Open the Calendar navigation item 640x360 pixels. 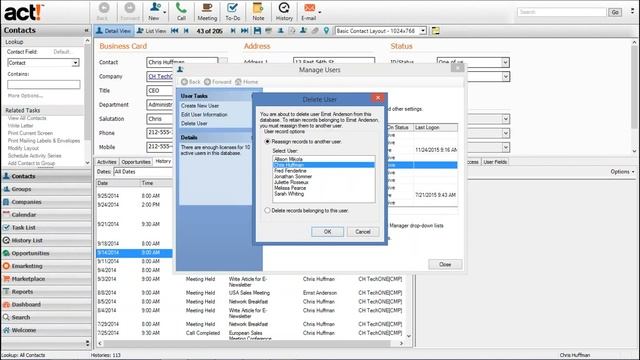(x=46, y=215)
